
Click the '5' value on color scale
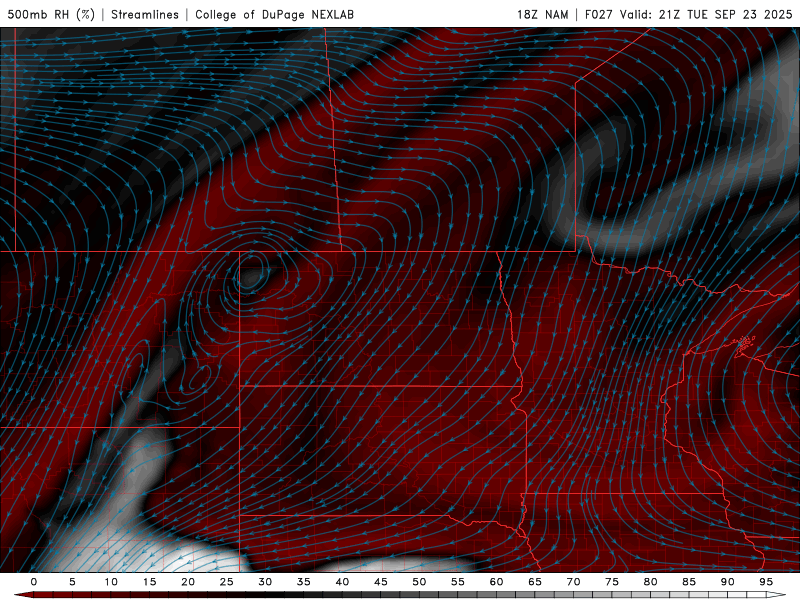coord(72,582)
